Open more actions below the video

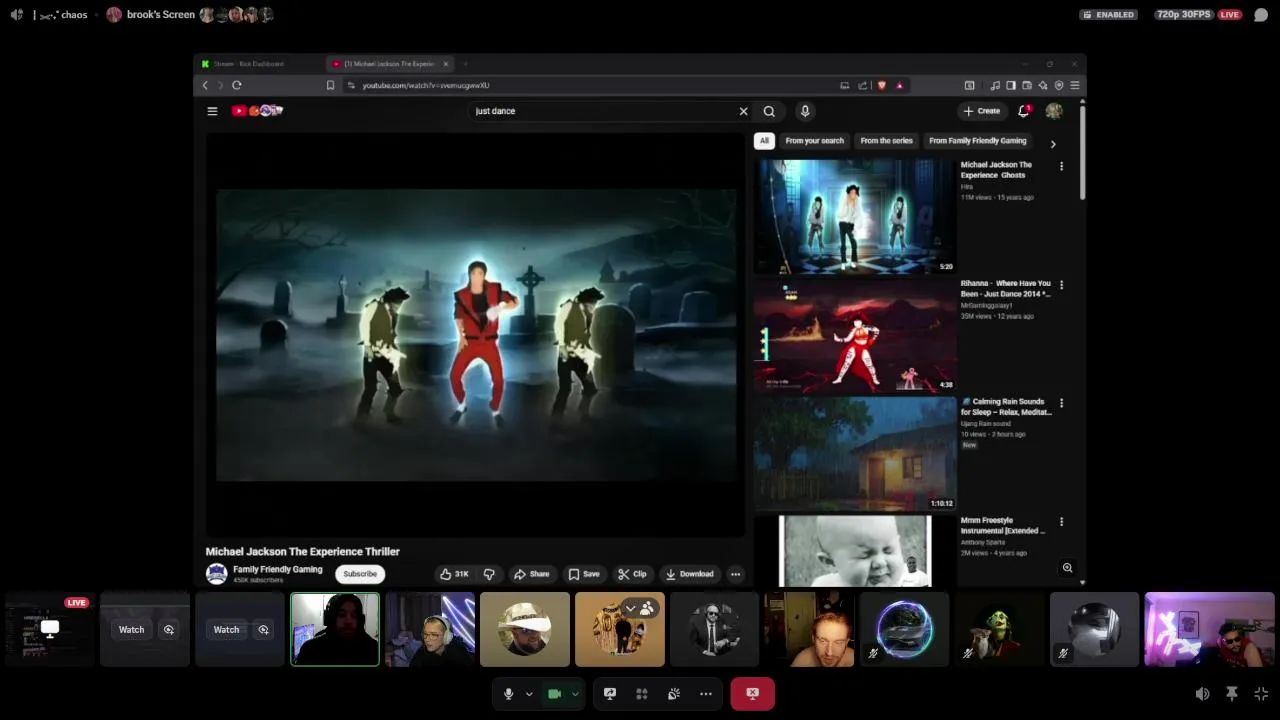click(735, 574)
